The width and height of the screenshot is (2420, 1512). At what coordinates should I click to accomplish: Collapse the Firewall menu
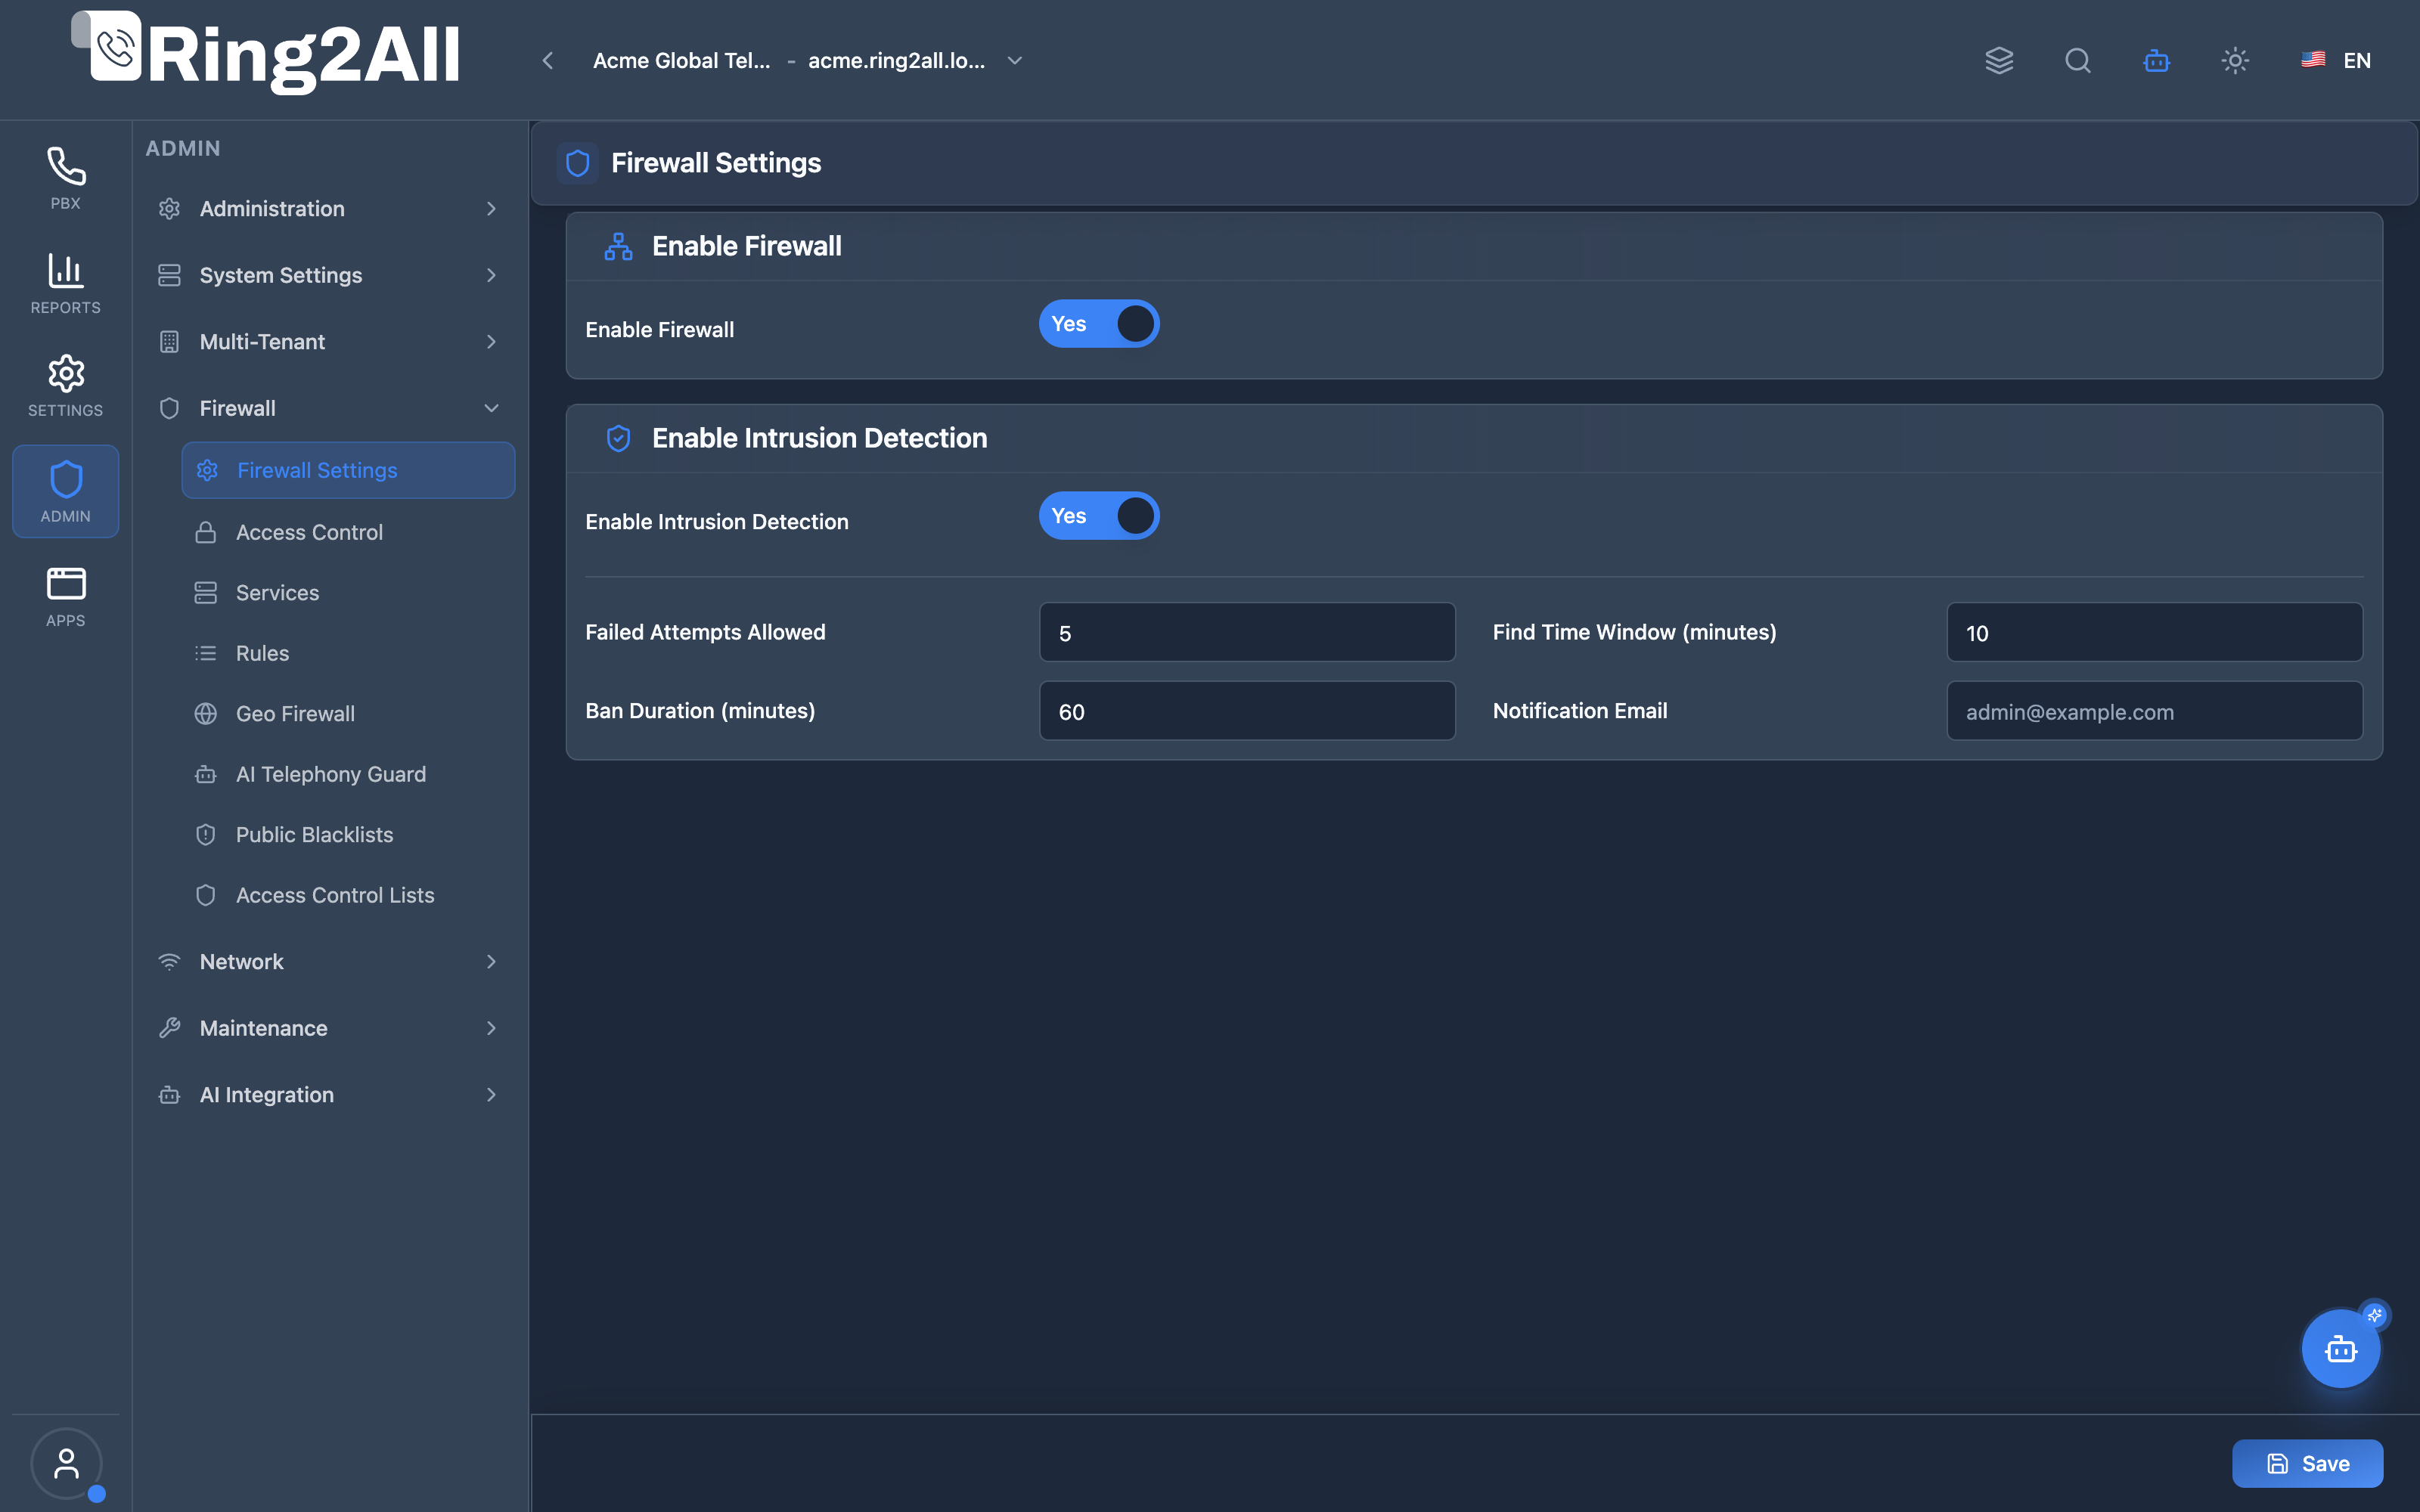tap(328, 408)
